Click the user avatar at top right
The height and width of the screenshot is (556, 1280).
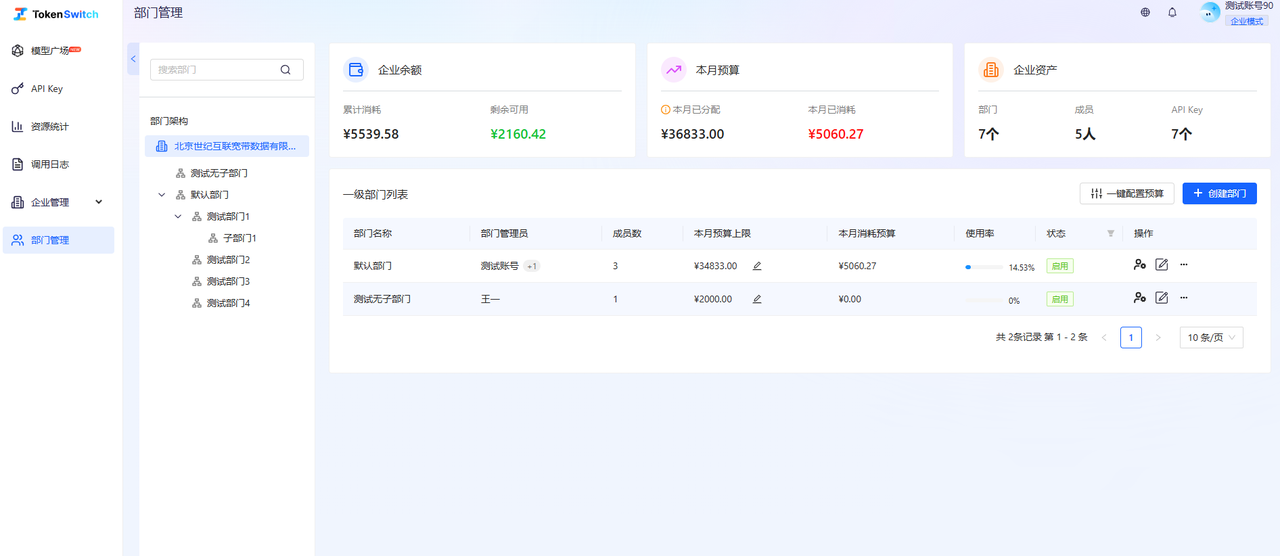1210,12
